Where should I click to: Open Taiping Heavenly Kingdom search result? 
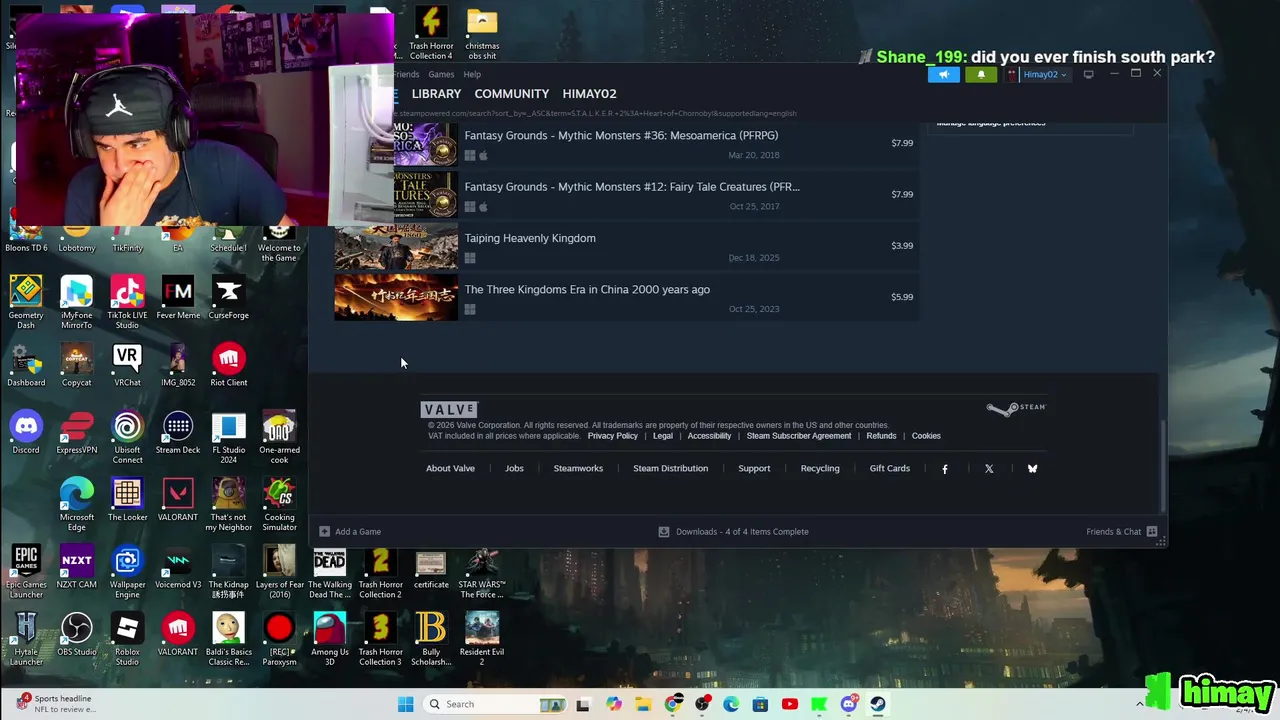coord(626,246)
